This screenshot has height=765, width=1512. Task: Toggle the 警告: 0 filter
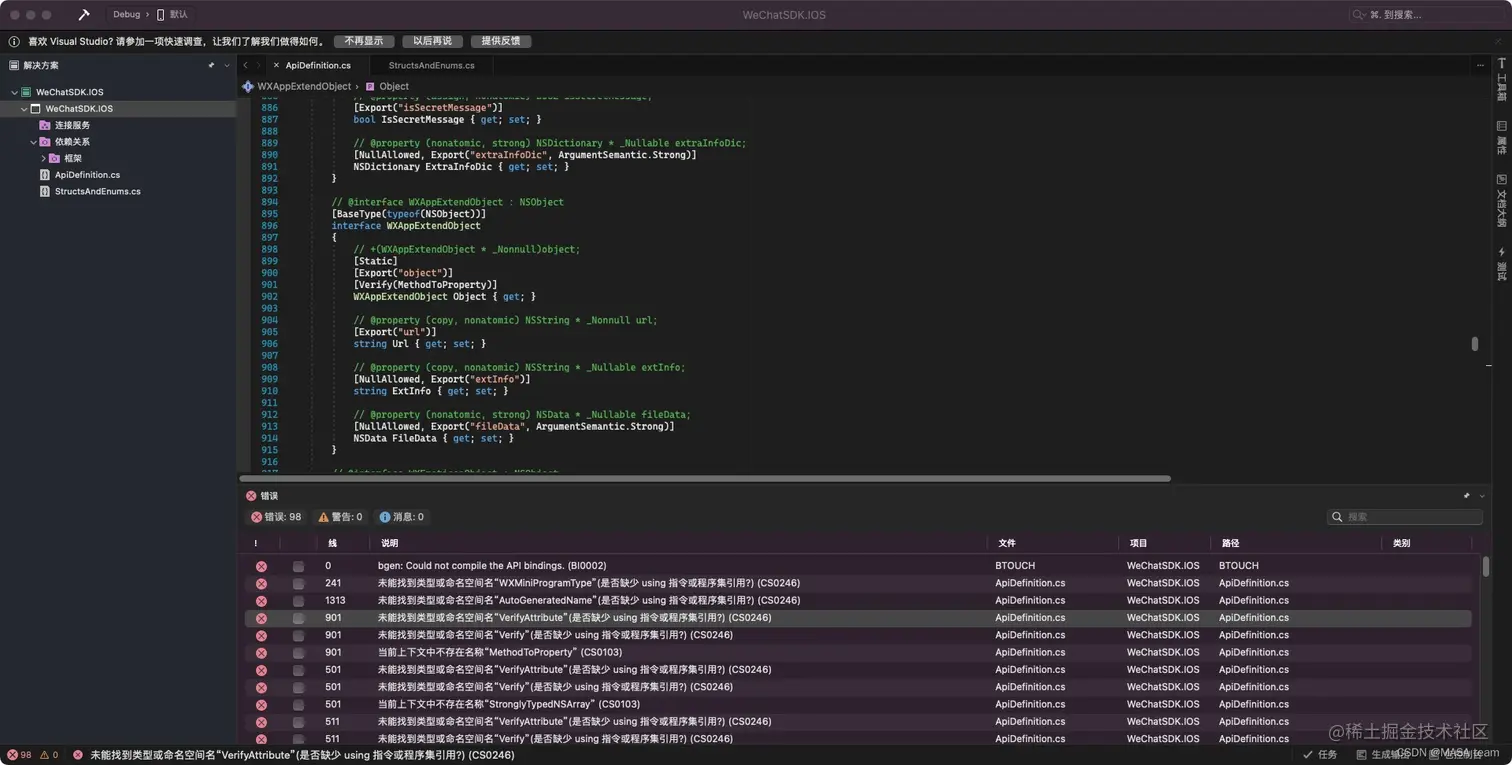click(x=340, y=517)
